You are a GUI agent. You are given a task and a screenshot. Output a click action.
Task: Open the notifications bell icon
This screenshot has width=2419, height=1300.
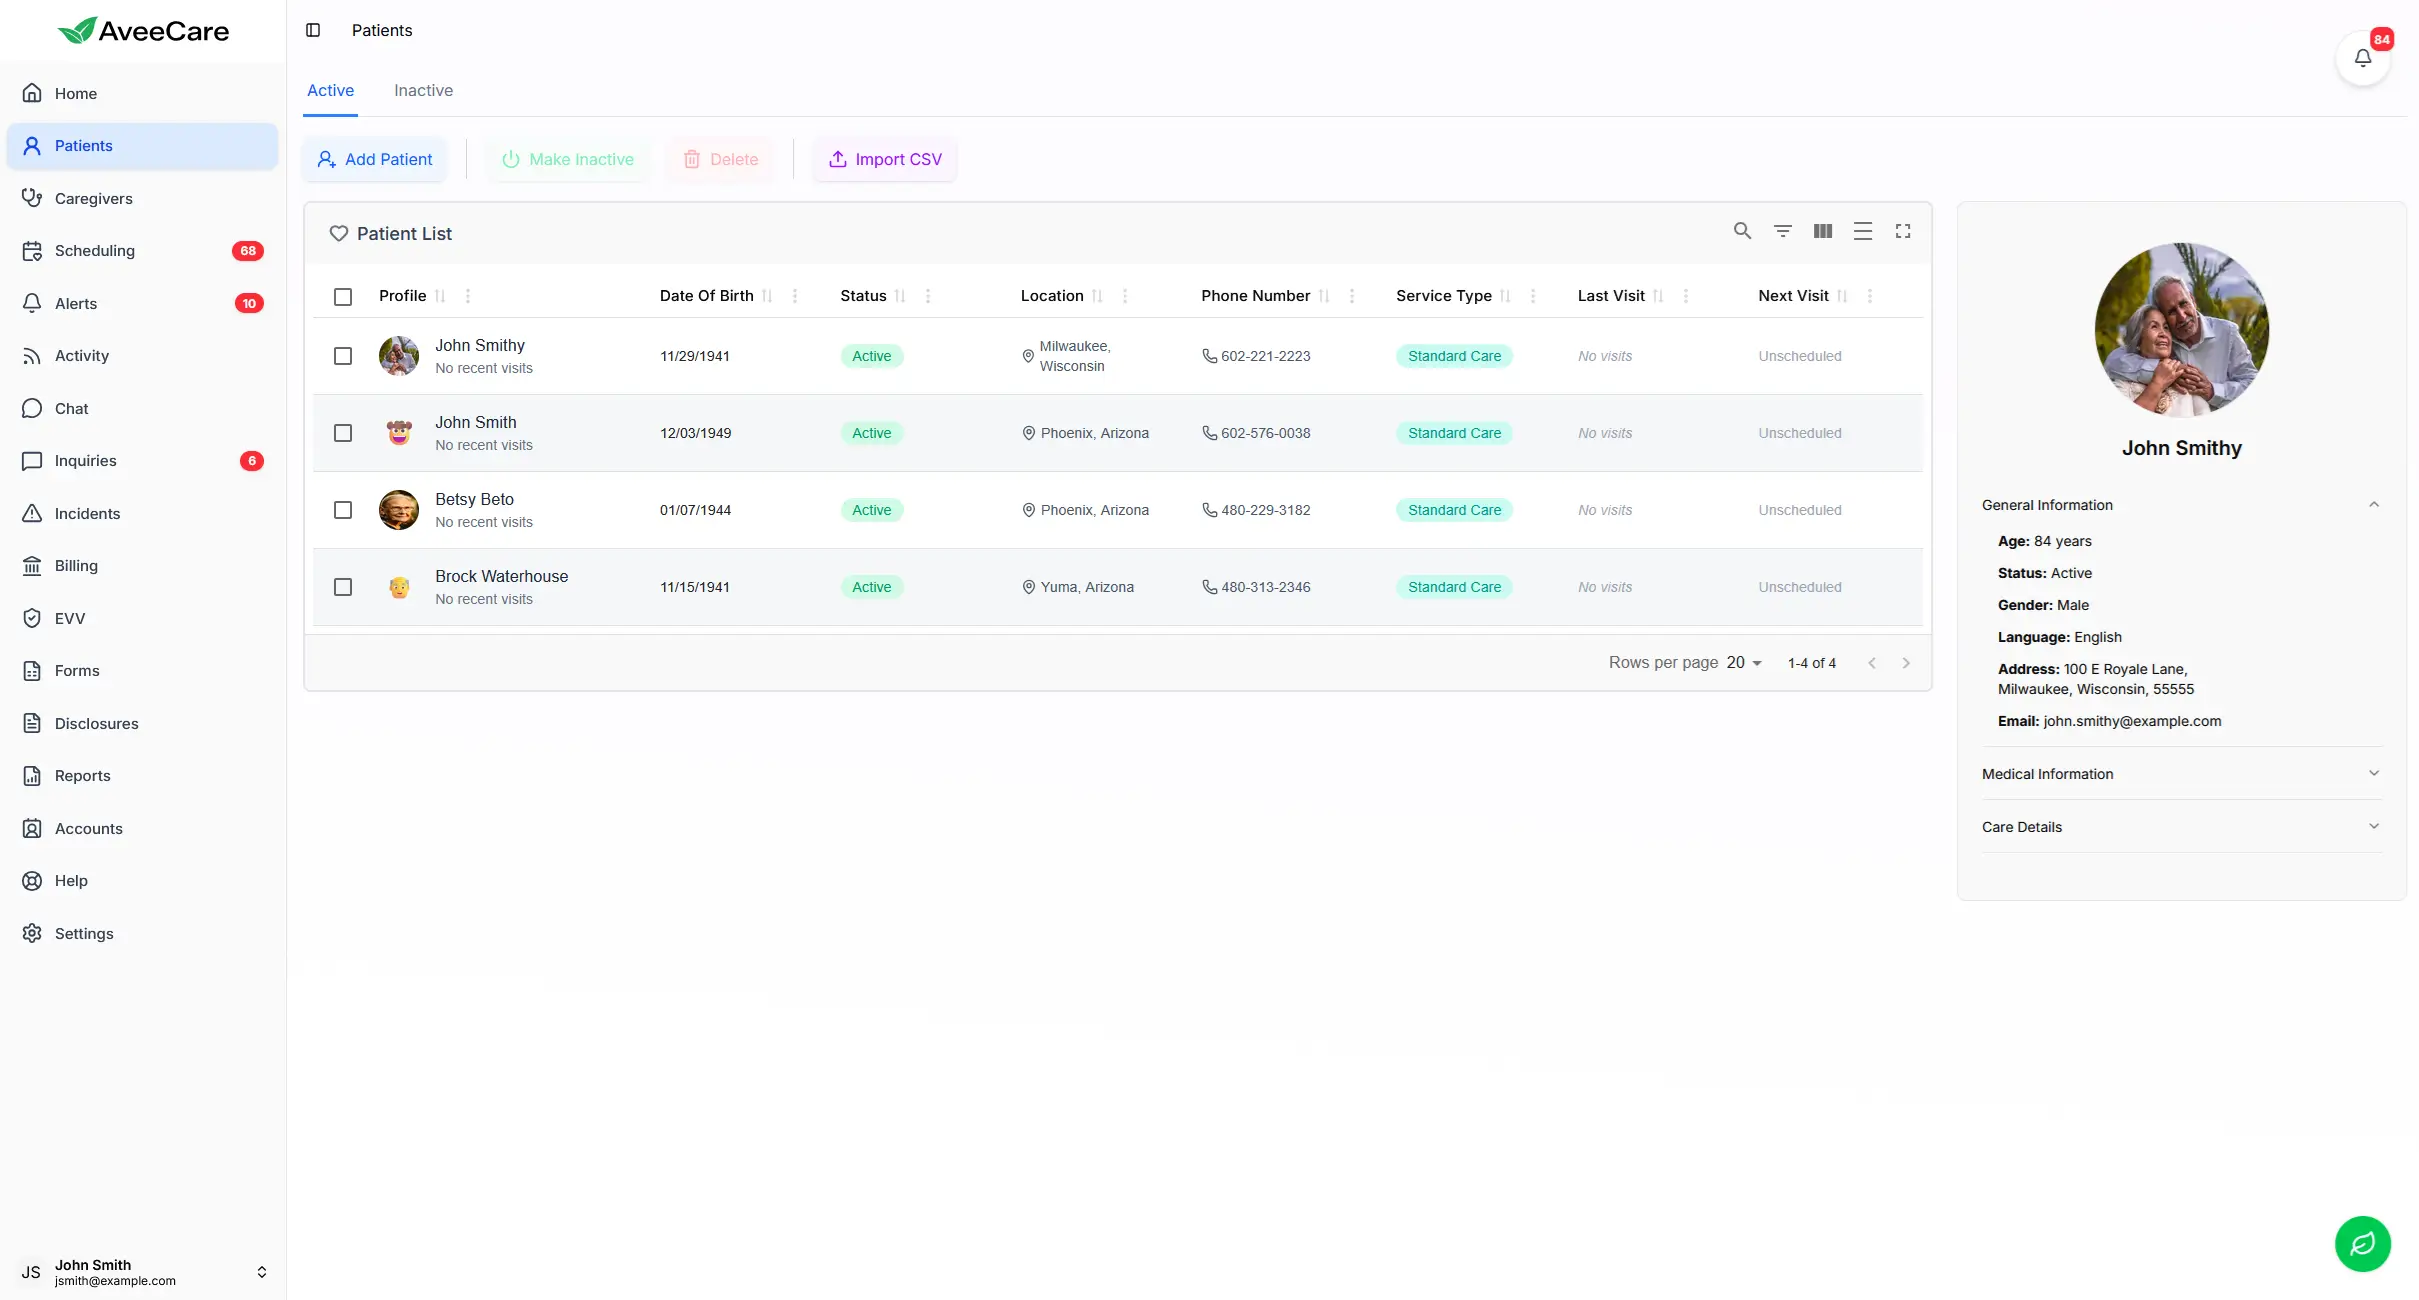click(2362, 57)
